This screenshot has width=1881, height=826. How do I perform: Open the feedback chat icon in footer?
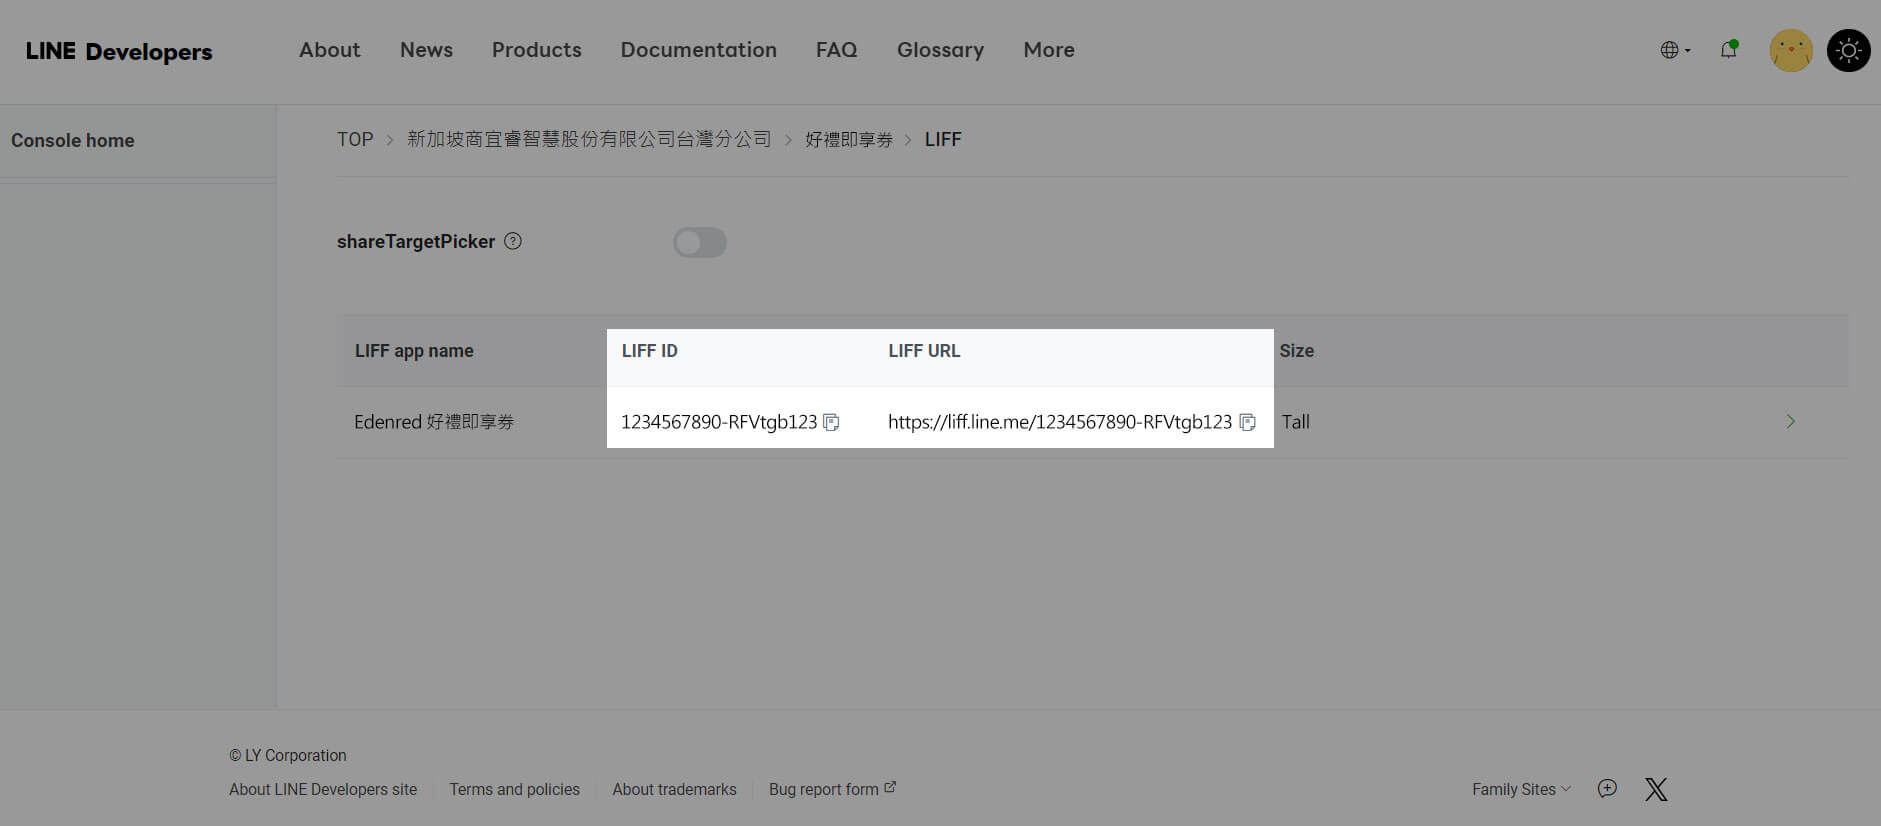(x=1607, y=789)
